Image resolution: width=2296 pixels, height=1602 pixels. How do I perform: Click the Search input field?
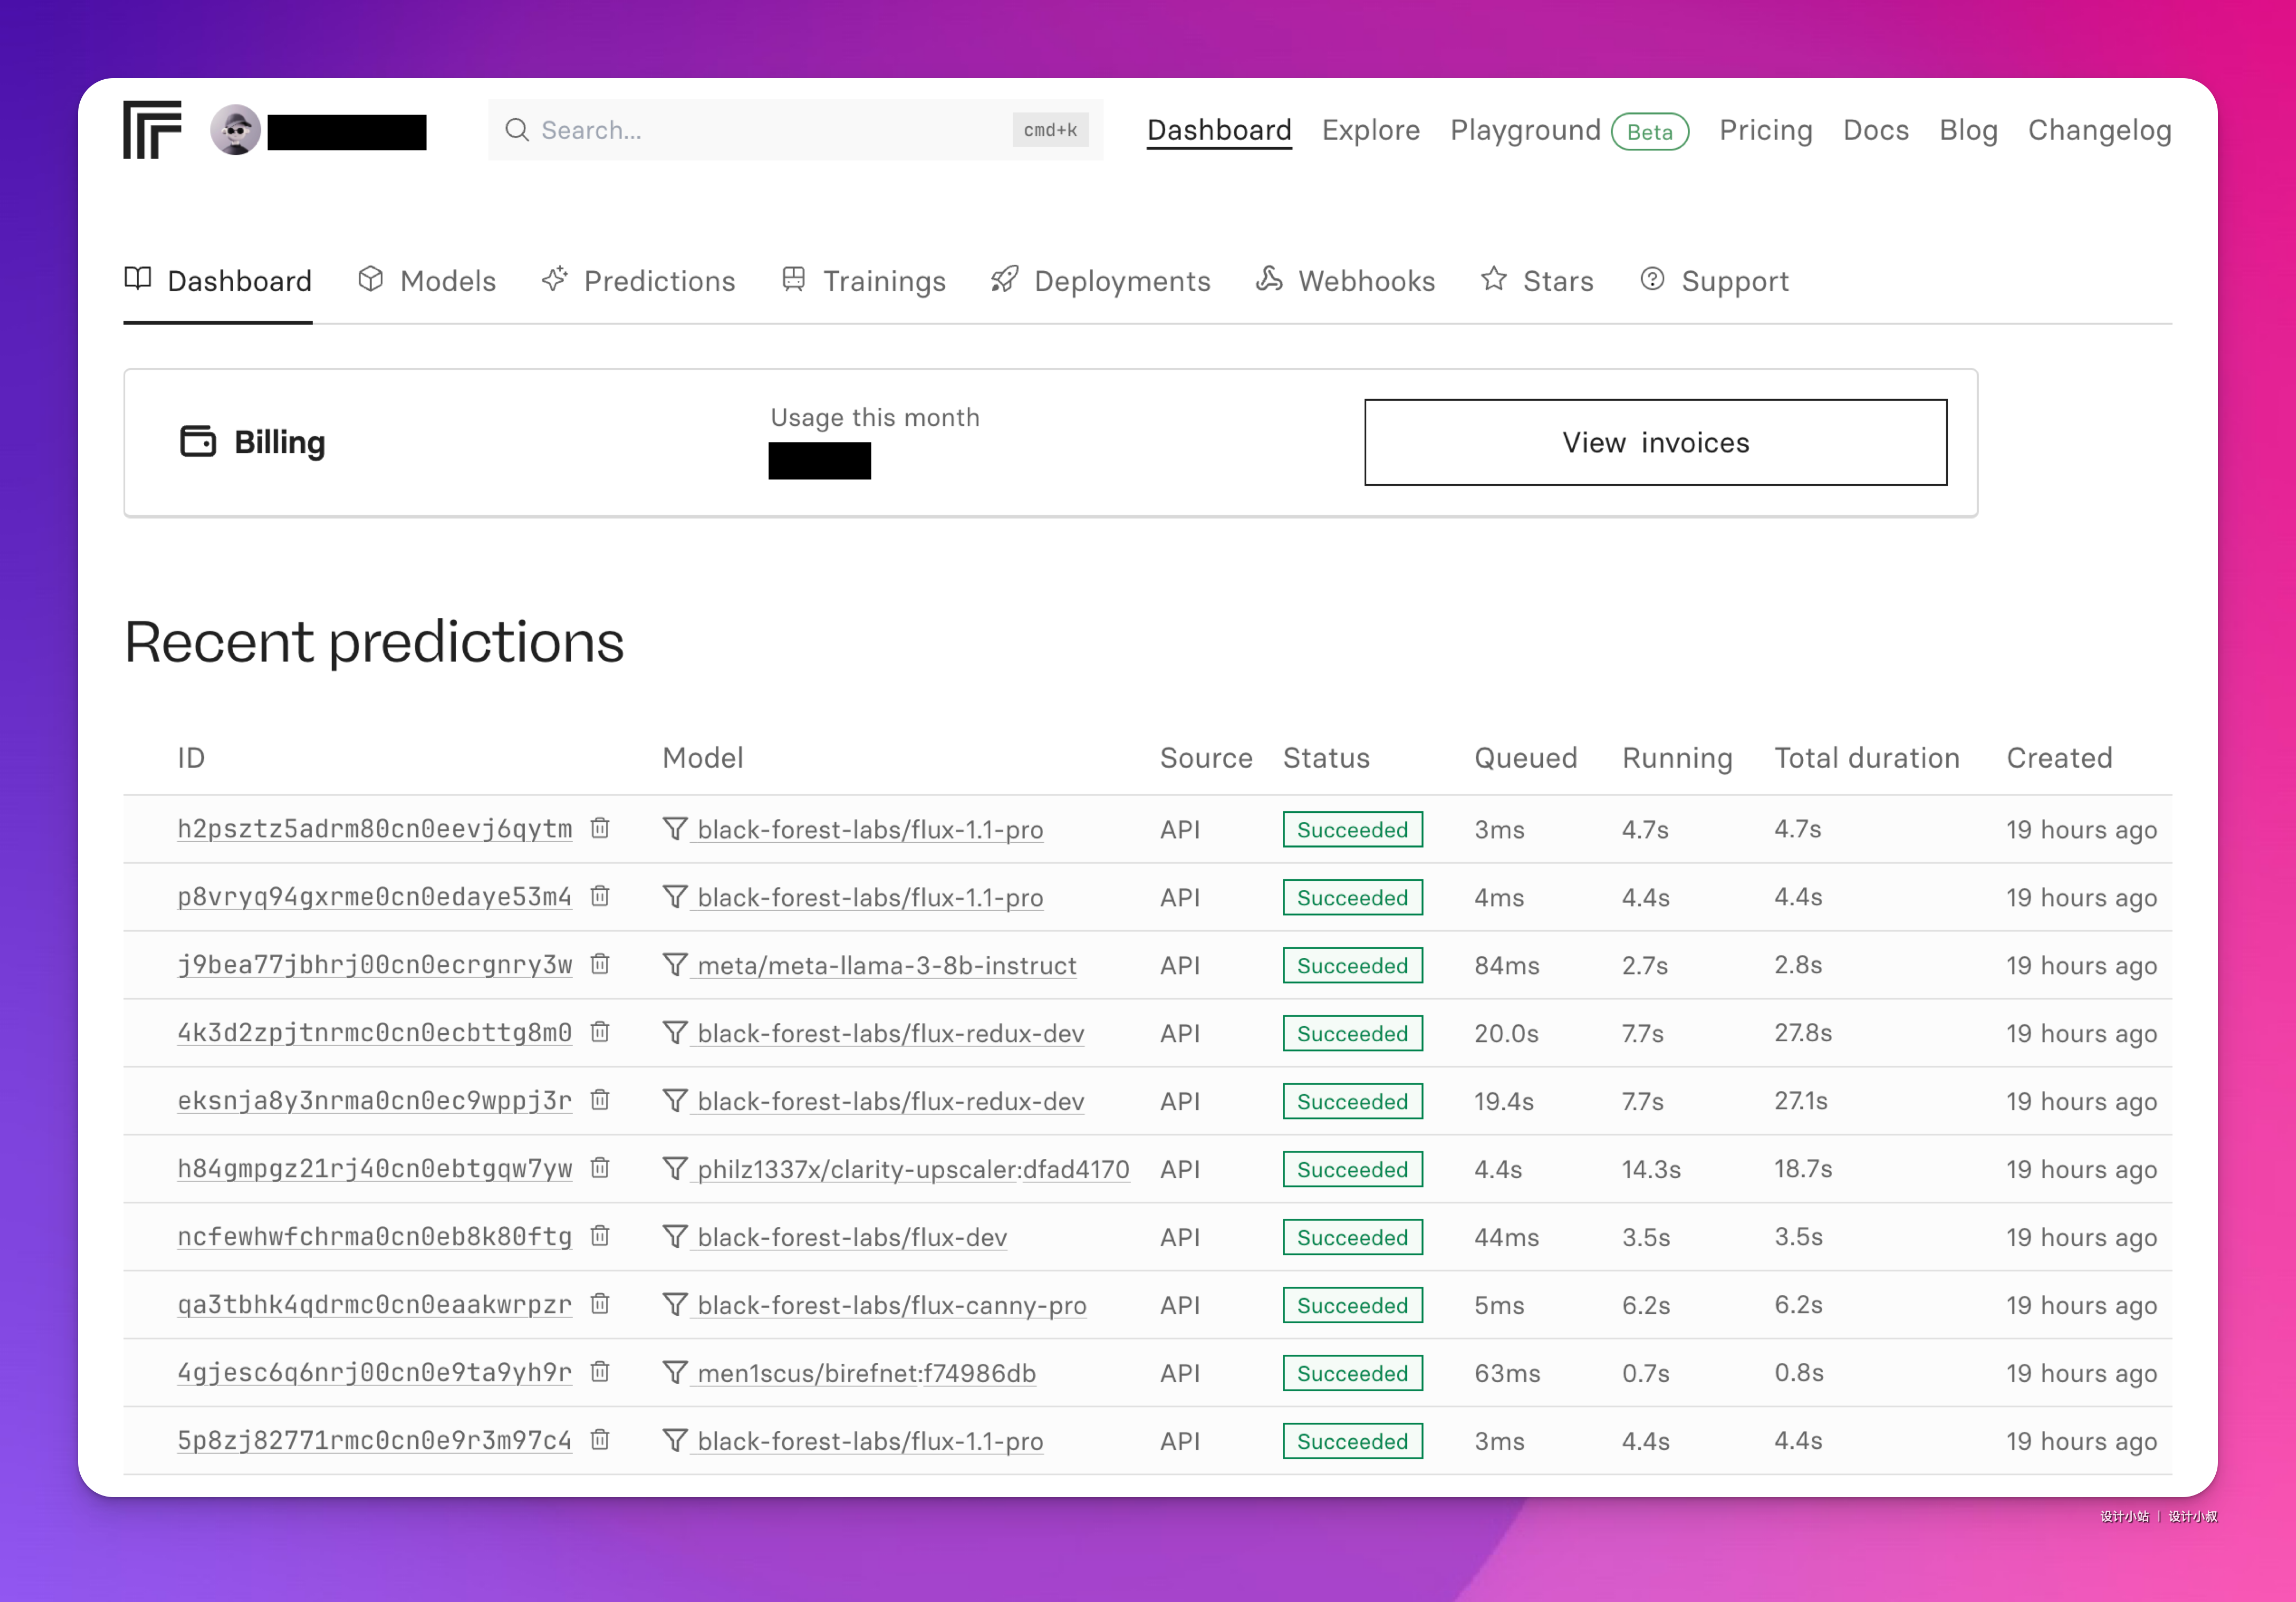tap(770, 130)
